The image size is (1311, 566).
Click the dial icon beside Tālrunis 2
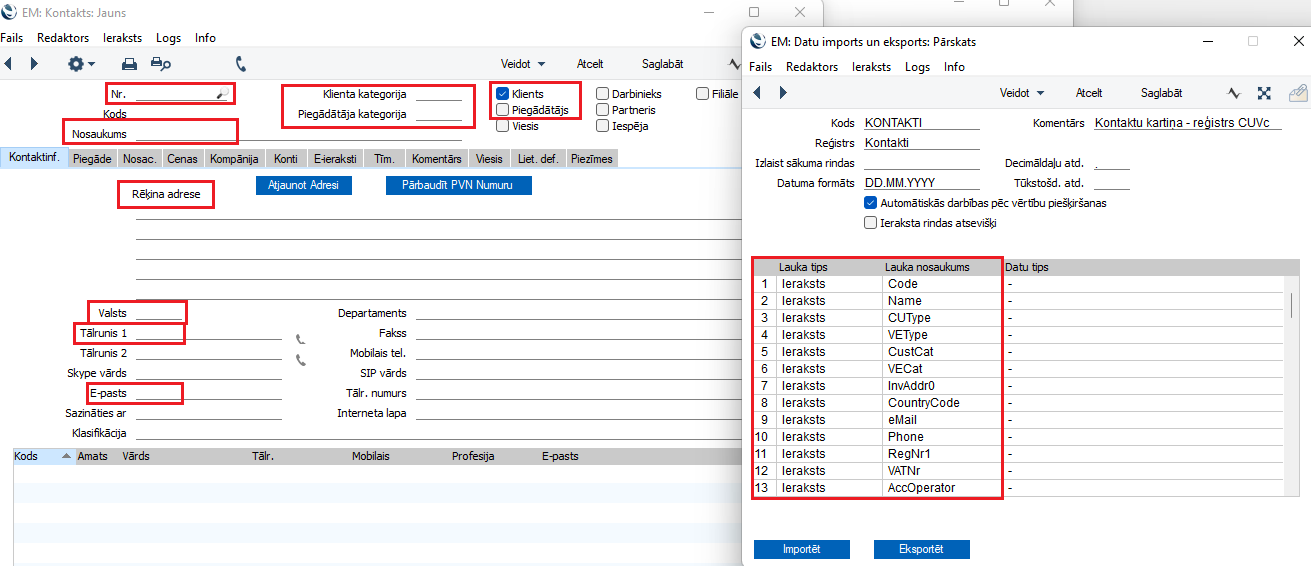[299, 359]
